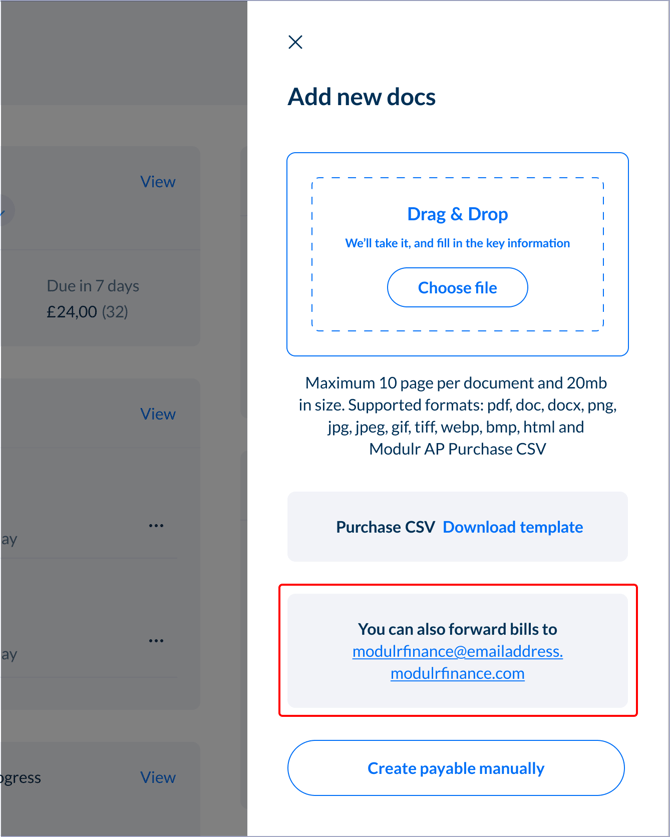The width and height of the screenshot is (670, 837).
Task: Close the Add new docs panel
Action: point(295,42)
